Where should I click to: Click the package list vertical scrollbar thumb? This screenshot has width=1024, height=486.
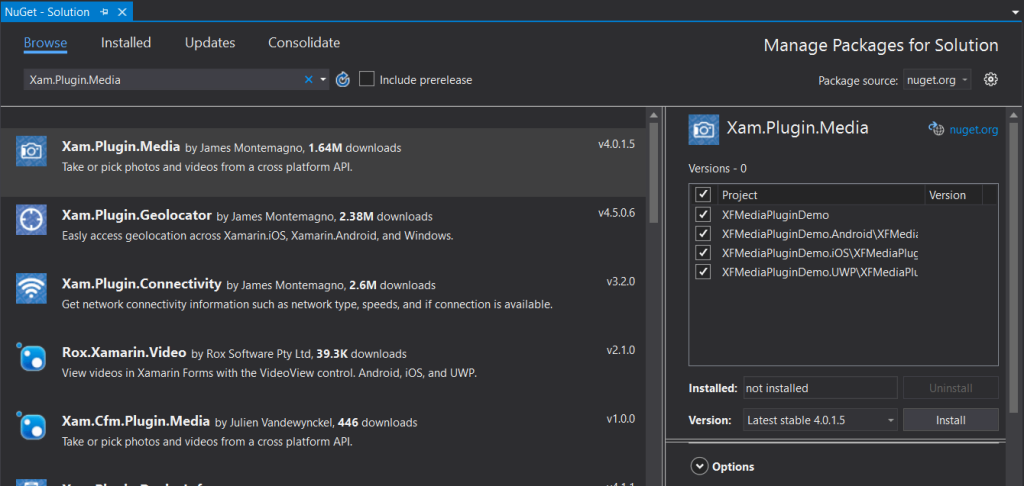point(654,173)
